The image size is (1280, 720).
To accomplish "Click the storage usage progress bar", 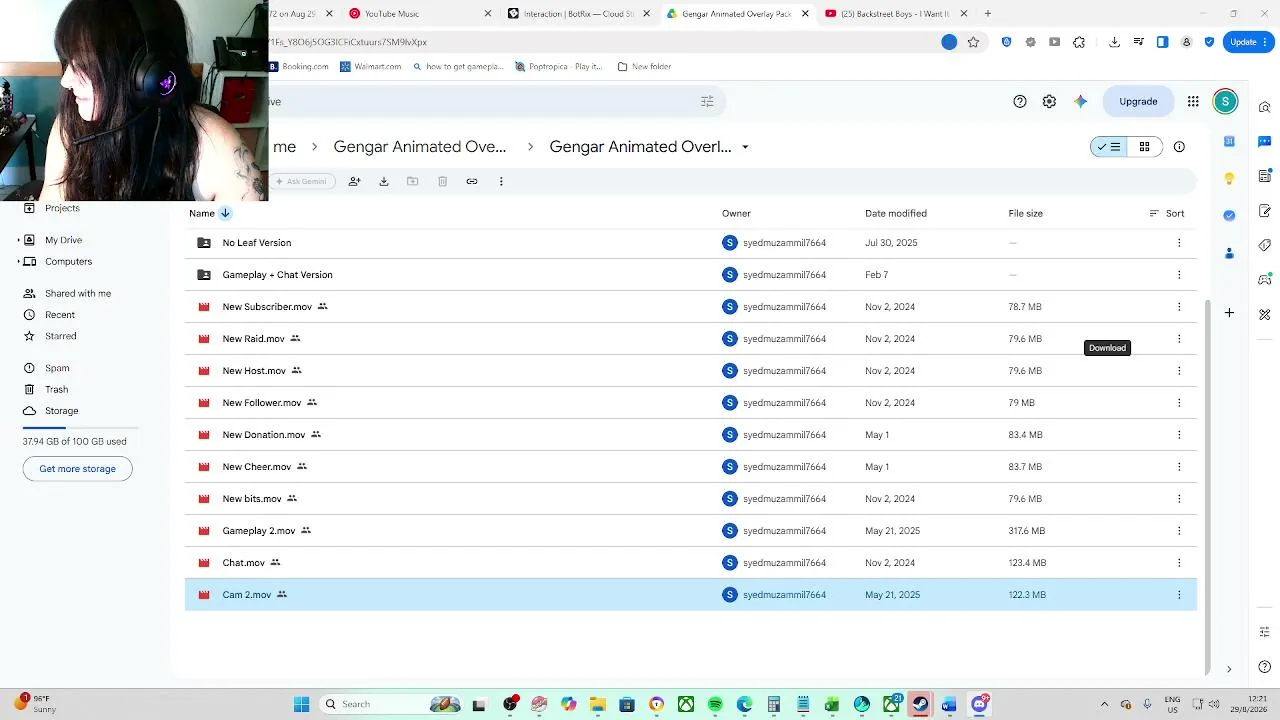I will (80, 428).
